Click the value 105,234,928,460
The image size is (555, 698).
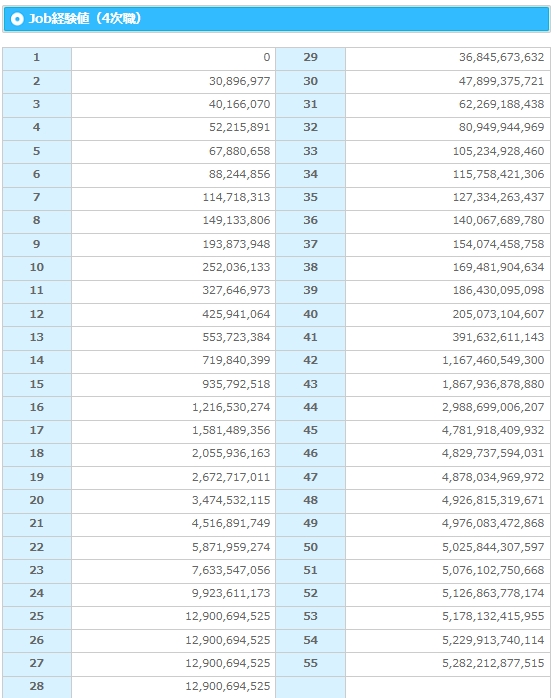click(498, 151)
